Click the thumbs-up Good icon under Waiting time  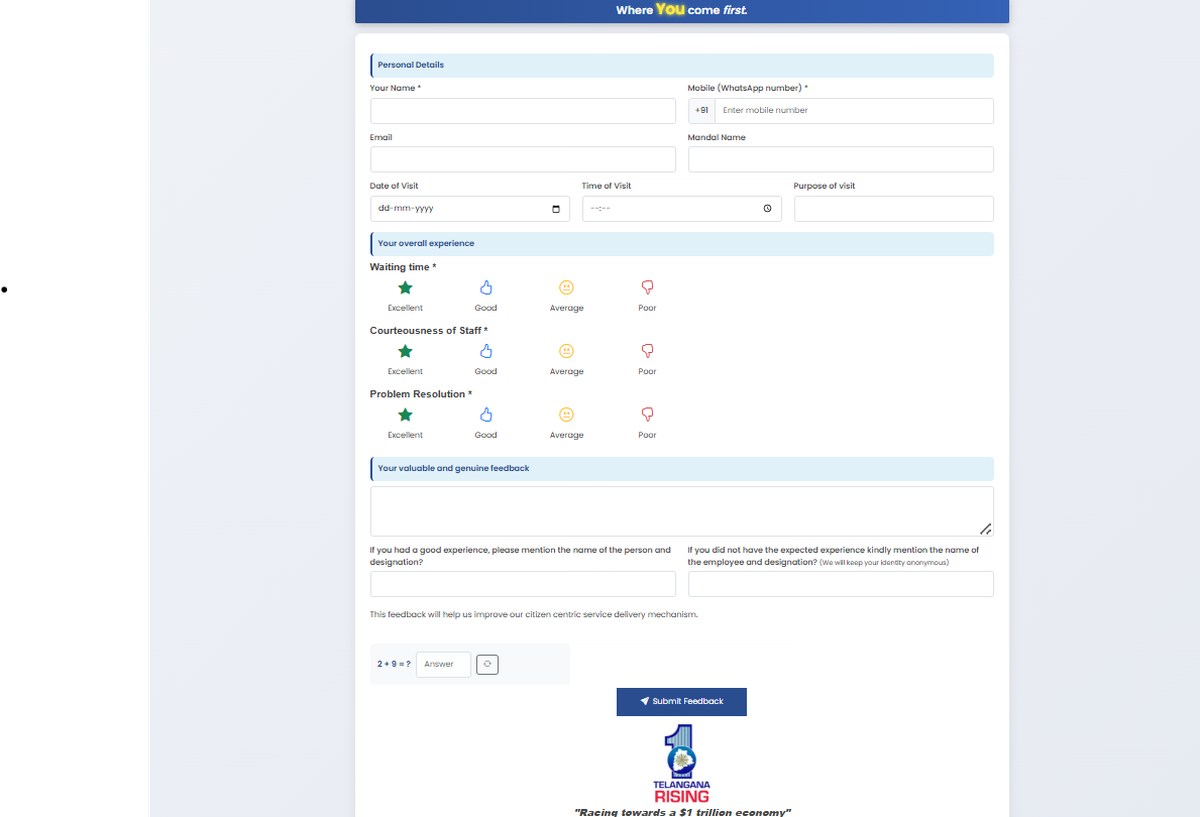coord(486,288)
